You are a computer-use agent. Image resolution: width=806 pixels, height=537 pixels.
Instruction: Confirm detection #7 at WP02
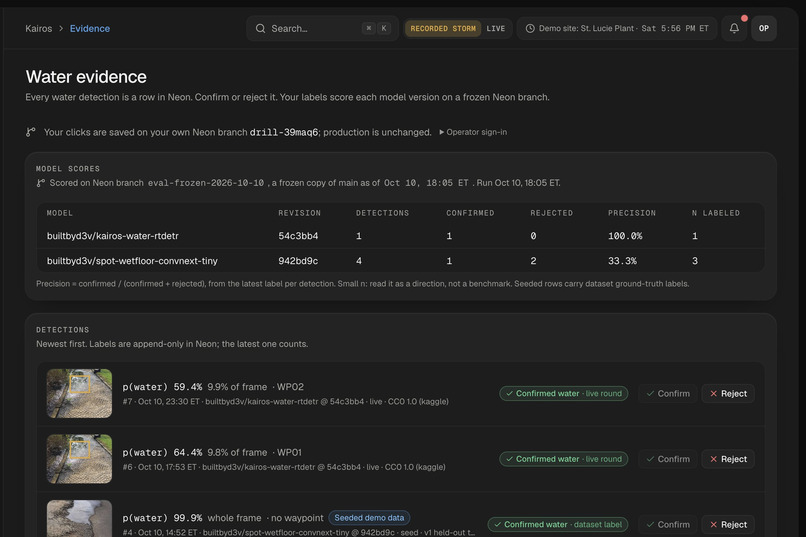tap(668, 394)
